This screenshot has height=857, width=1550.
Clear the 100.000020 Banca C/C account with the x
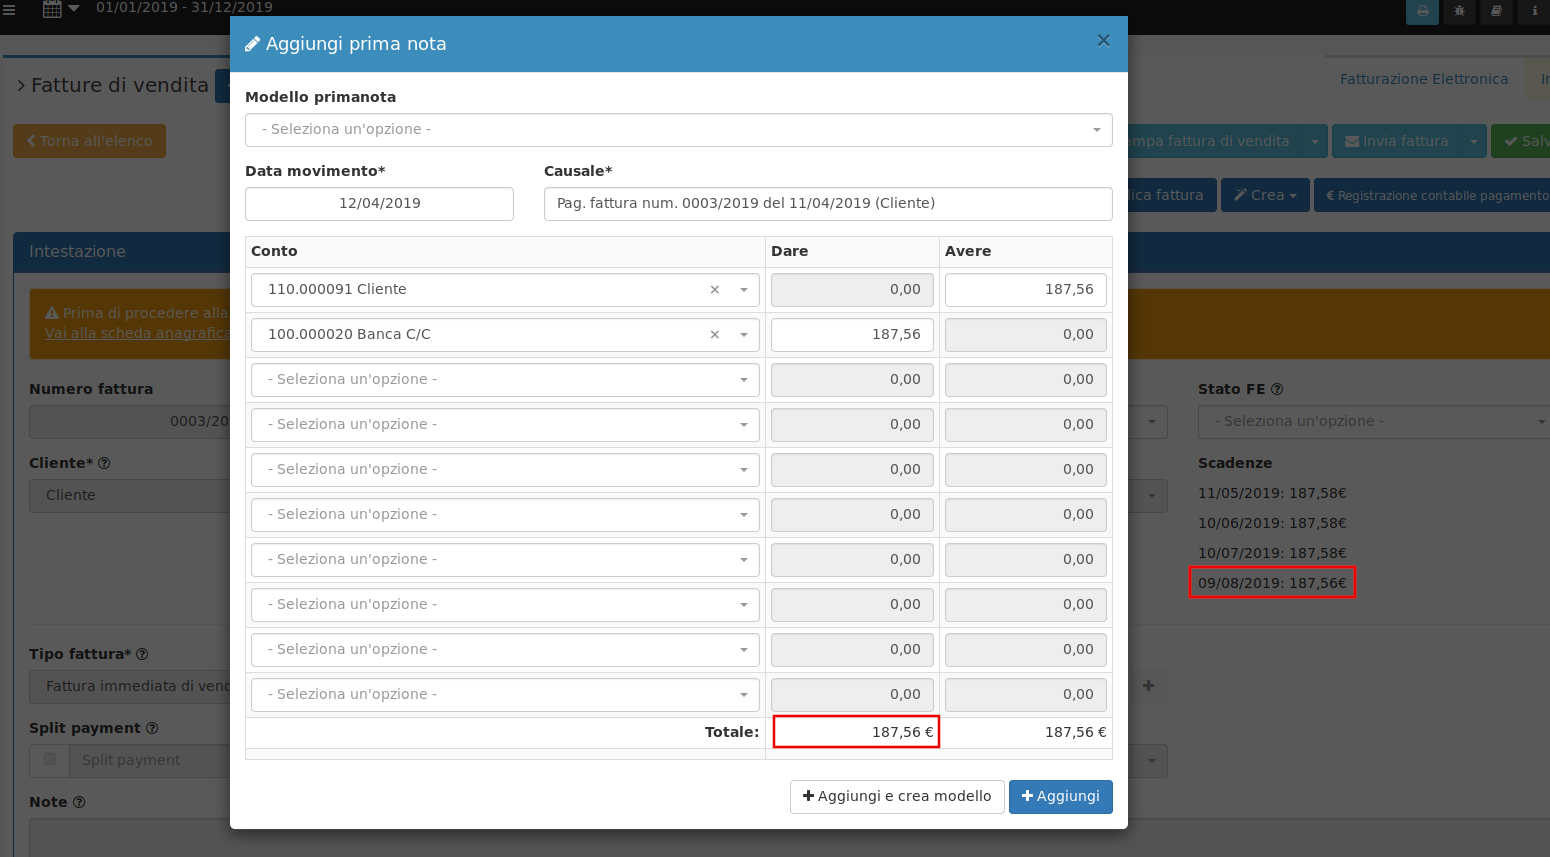[x=715, y=334]
